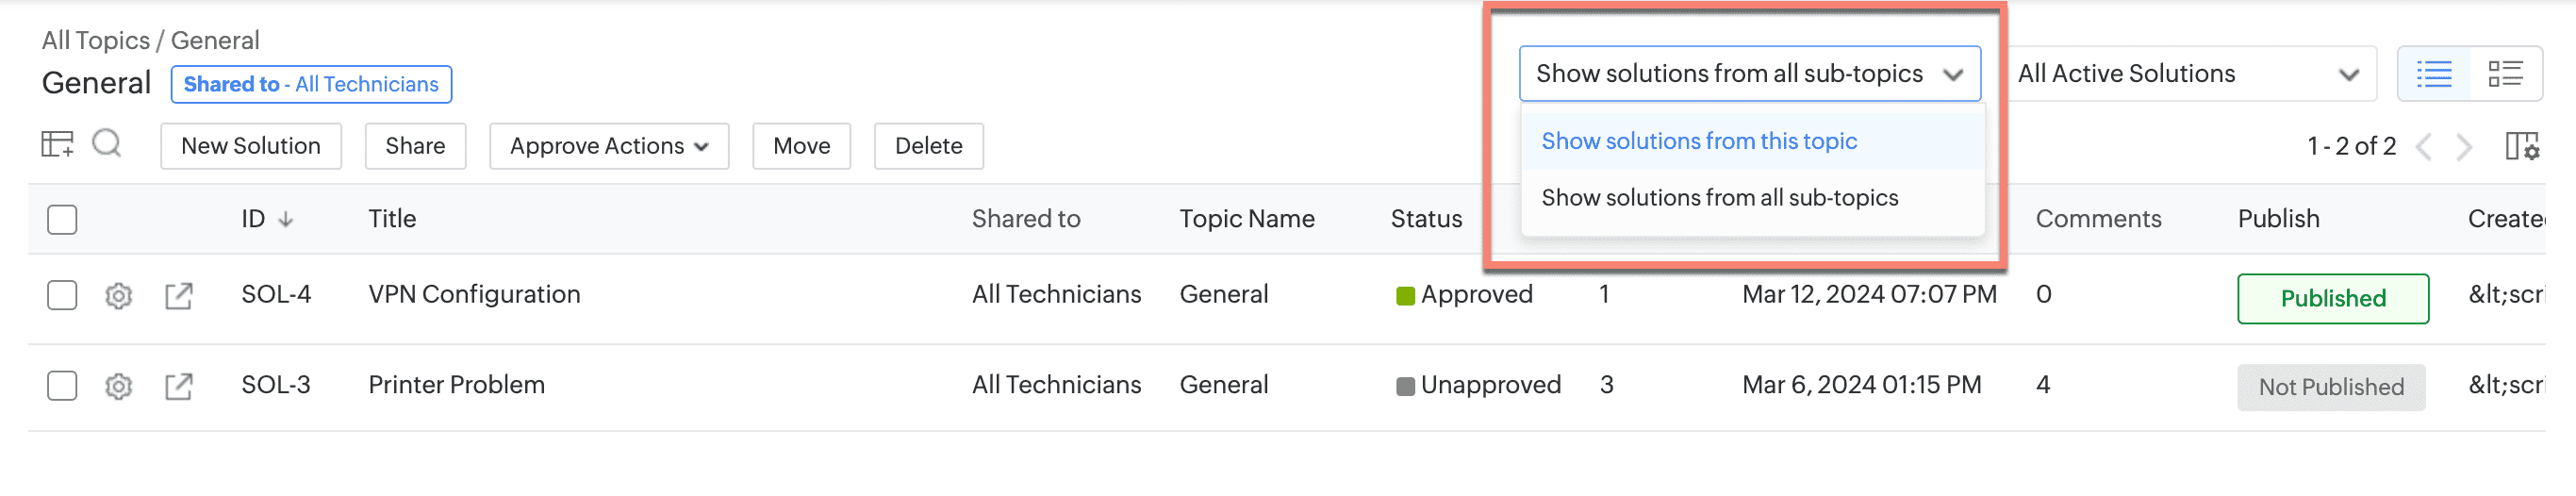The height and width of the screenshot is (496, 2576).
Task: Select 'Show solutions from this topic' option
Action: (x=1699, y=142)
